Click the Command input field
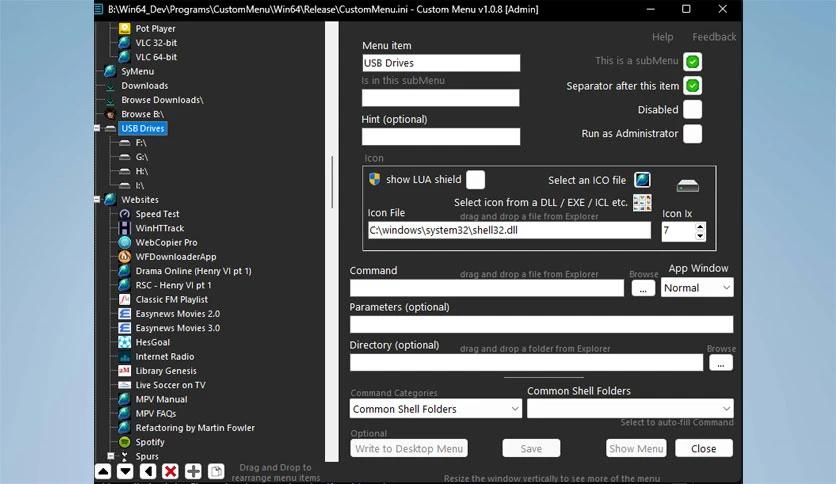Viewport: 836px width, 484px height. pos(487,288)
